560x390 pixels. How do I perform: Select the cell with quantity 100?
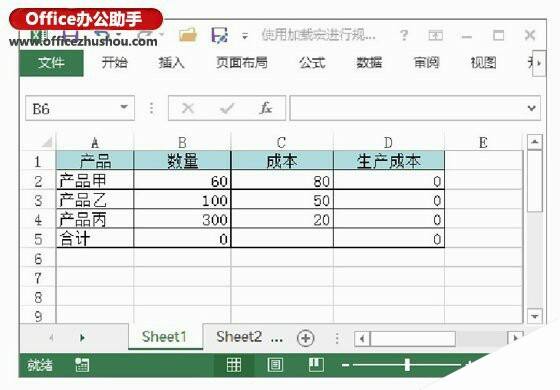pos(182,200)
